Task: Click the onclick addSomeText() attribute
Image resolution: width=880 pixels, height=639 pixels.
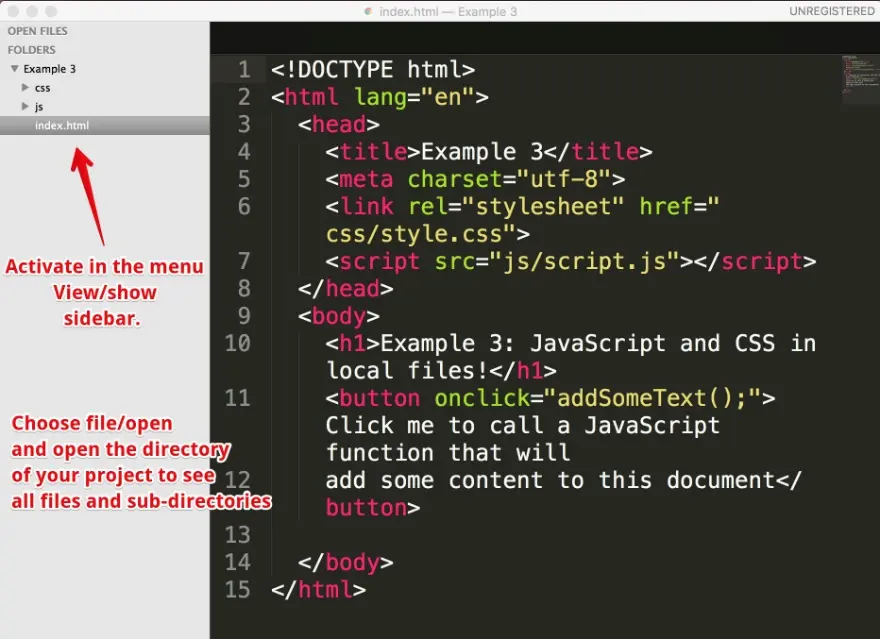Action: tap(598, 398)
